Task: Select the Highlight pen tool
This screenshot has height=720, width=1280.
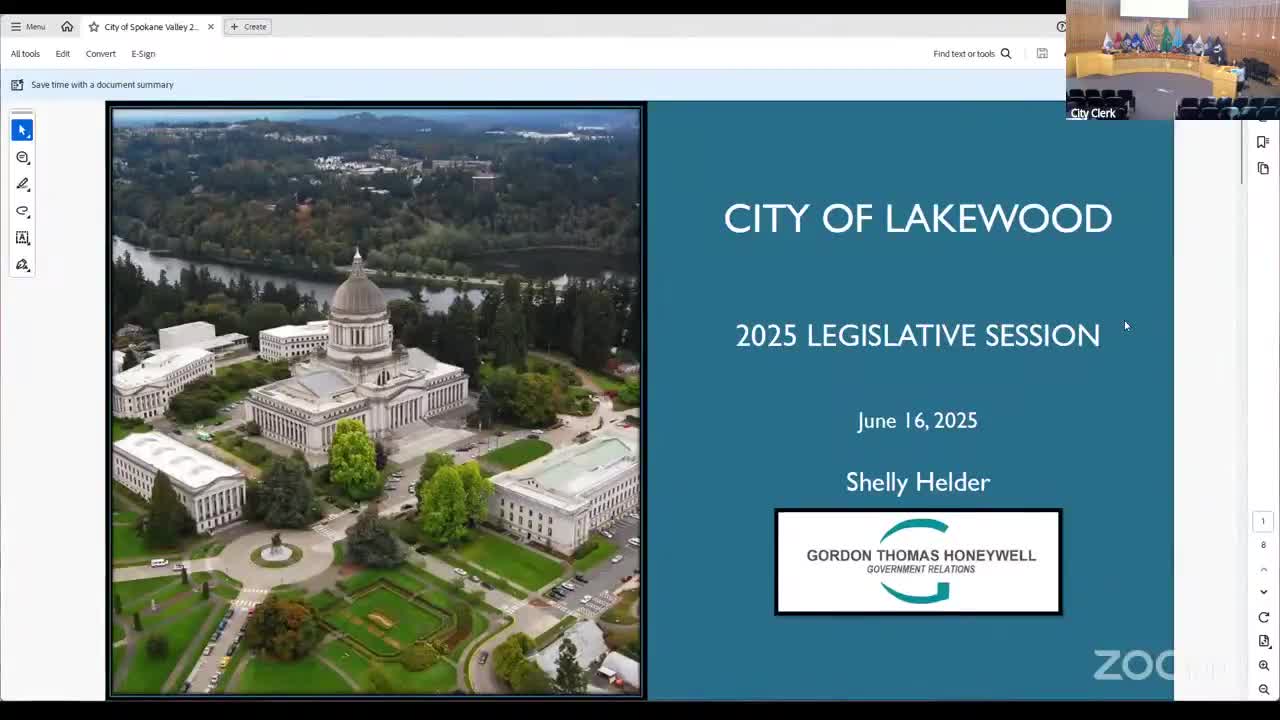Action: (x=22, y=184)
